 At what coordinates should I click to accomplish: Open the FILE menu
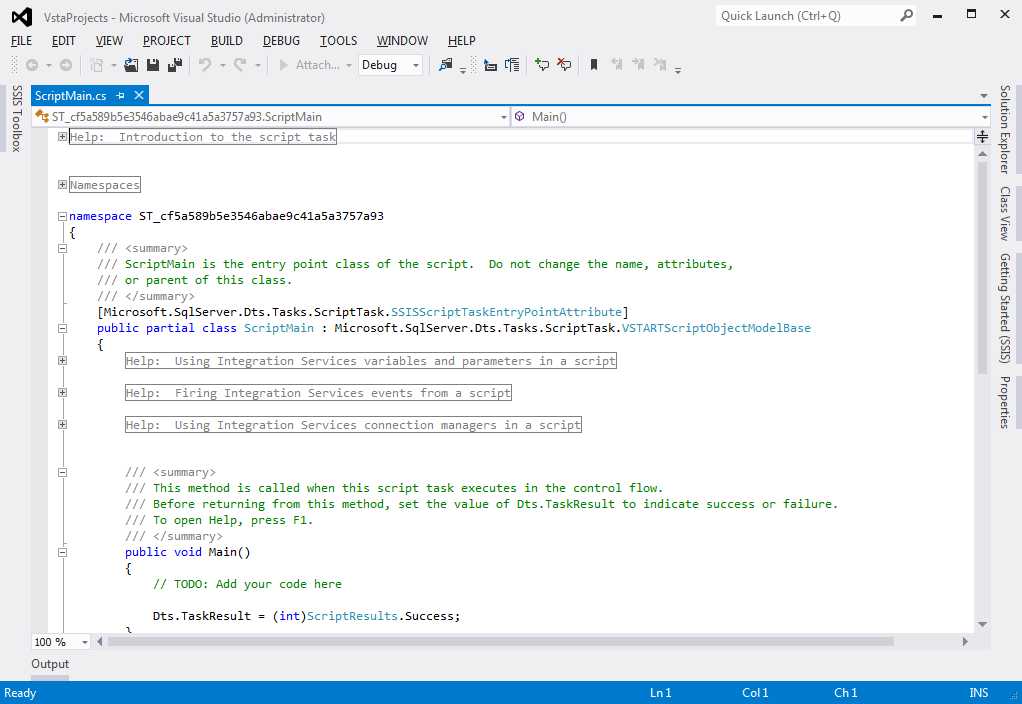pos(22,40)
